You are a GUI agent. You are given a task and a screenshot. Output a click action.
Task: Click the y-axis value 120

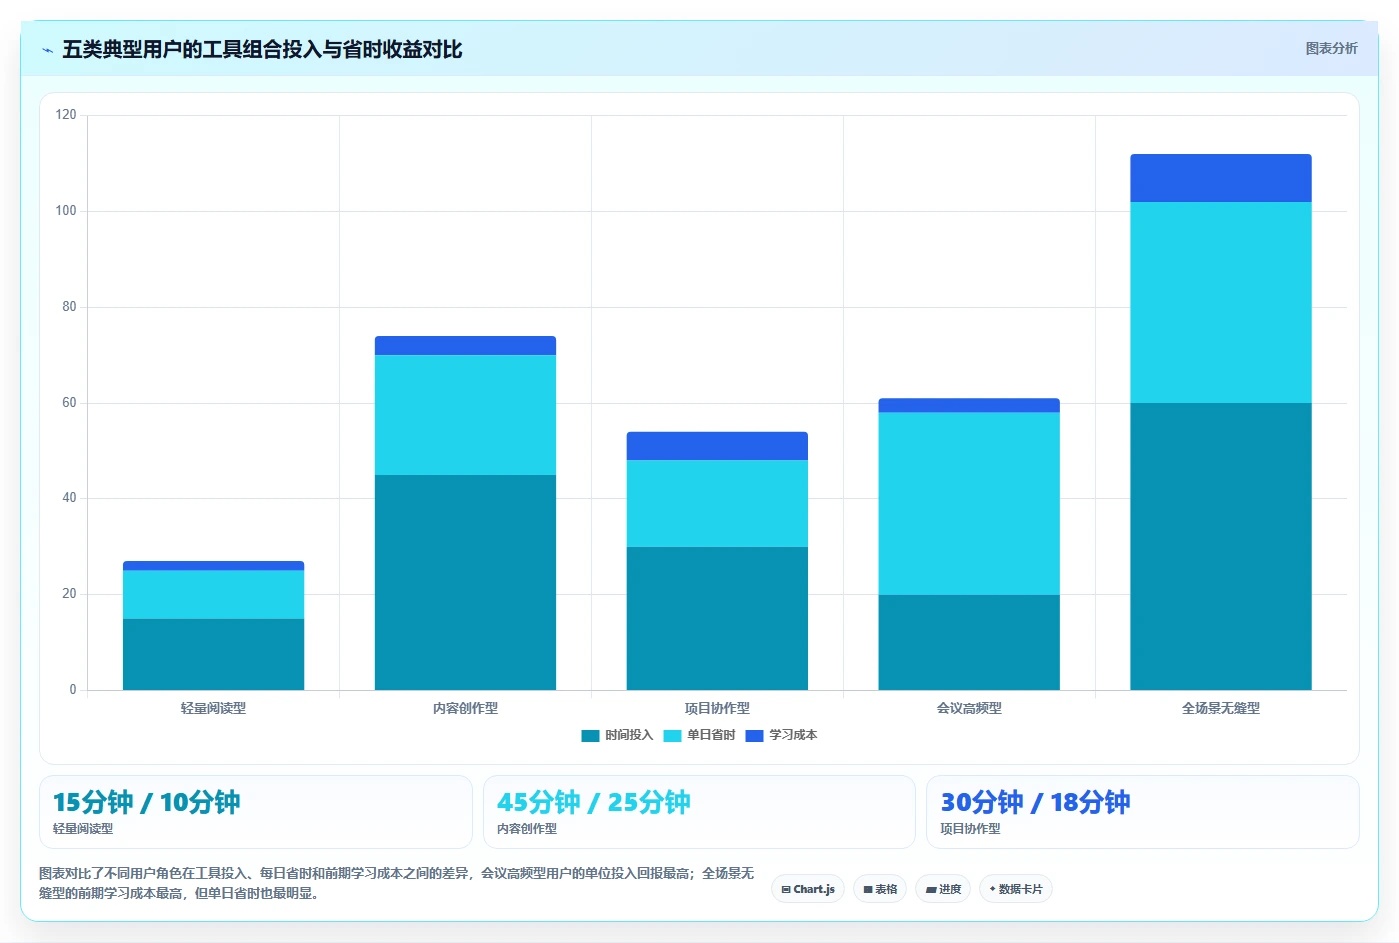66,115
